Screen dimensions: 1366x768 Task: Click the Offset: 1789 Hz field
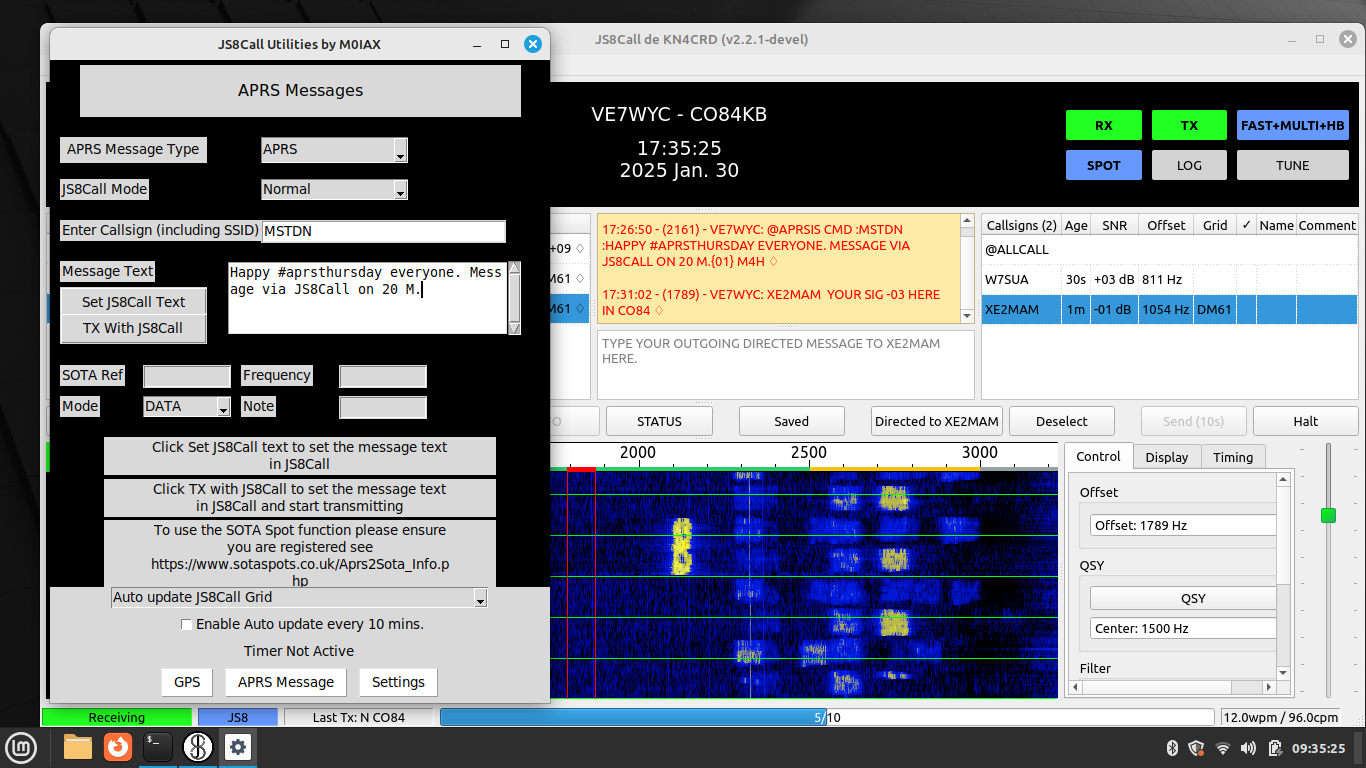[1183, 525]
